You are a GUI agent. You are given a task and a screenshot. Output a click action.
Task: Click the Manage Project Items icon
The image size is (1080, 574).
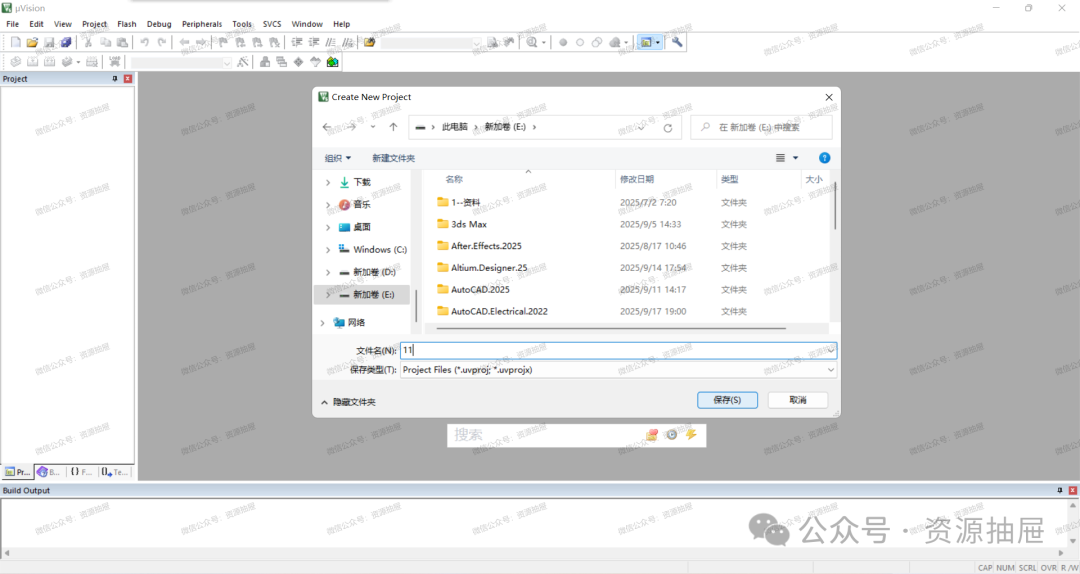pyautogui.click(x=264, y=62)
